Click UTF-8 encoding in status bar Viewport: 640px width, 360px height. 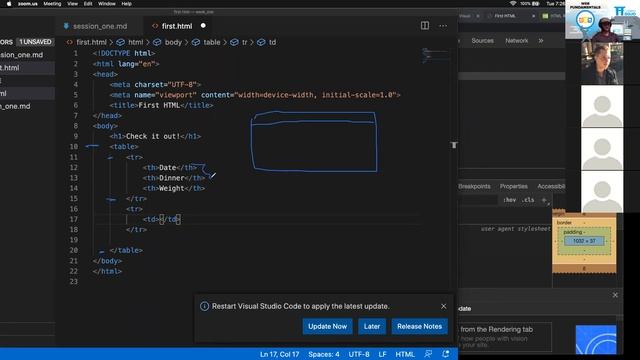tap(359, 354)
